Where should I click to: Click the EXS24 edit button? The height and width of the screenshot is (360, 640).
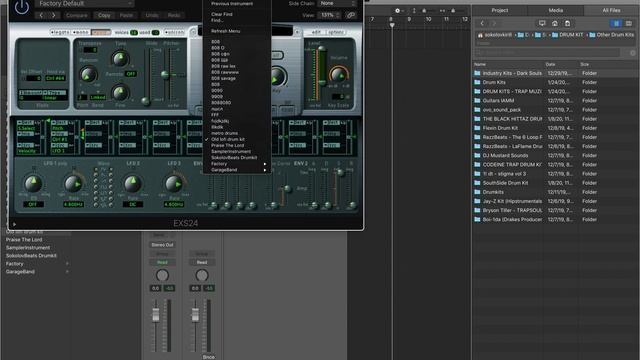[x=316, y=32]
